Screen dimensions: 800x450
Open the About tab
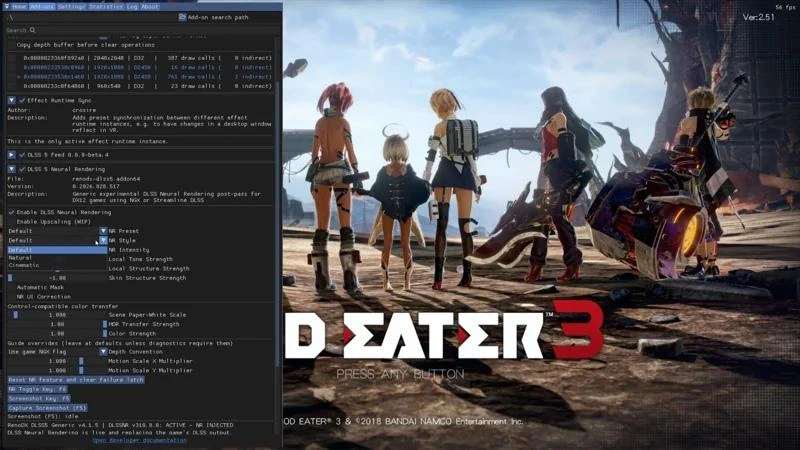[x=150, y=7]
